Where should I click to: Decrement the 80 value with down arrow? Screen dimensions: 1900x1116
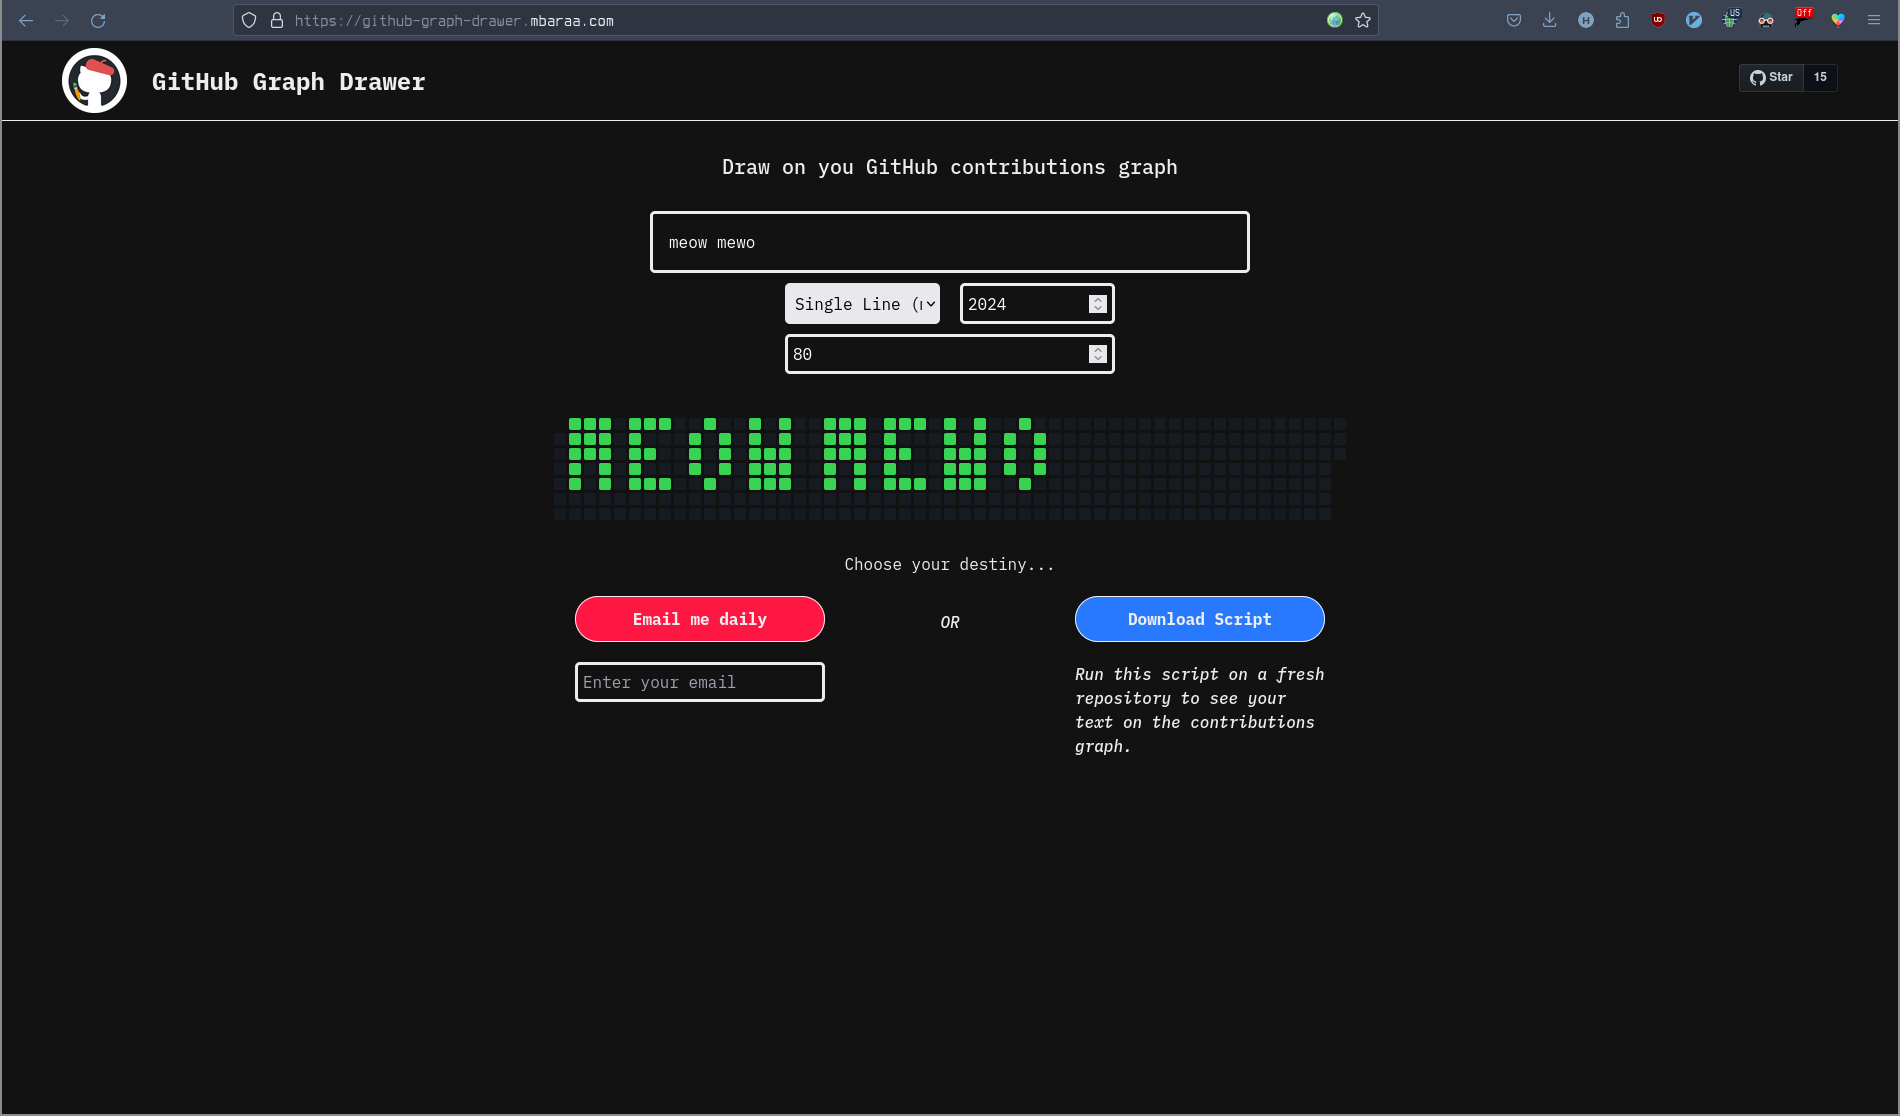[1097, 359]
